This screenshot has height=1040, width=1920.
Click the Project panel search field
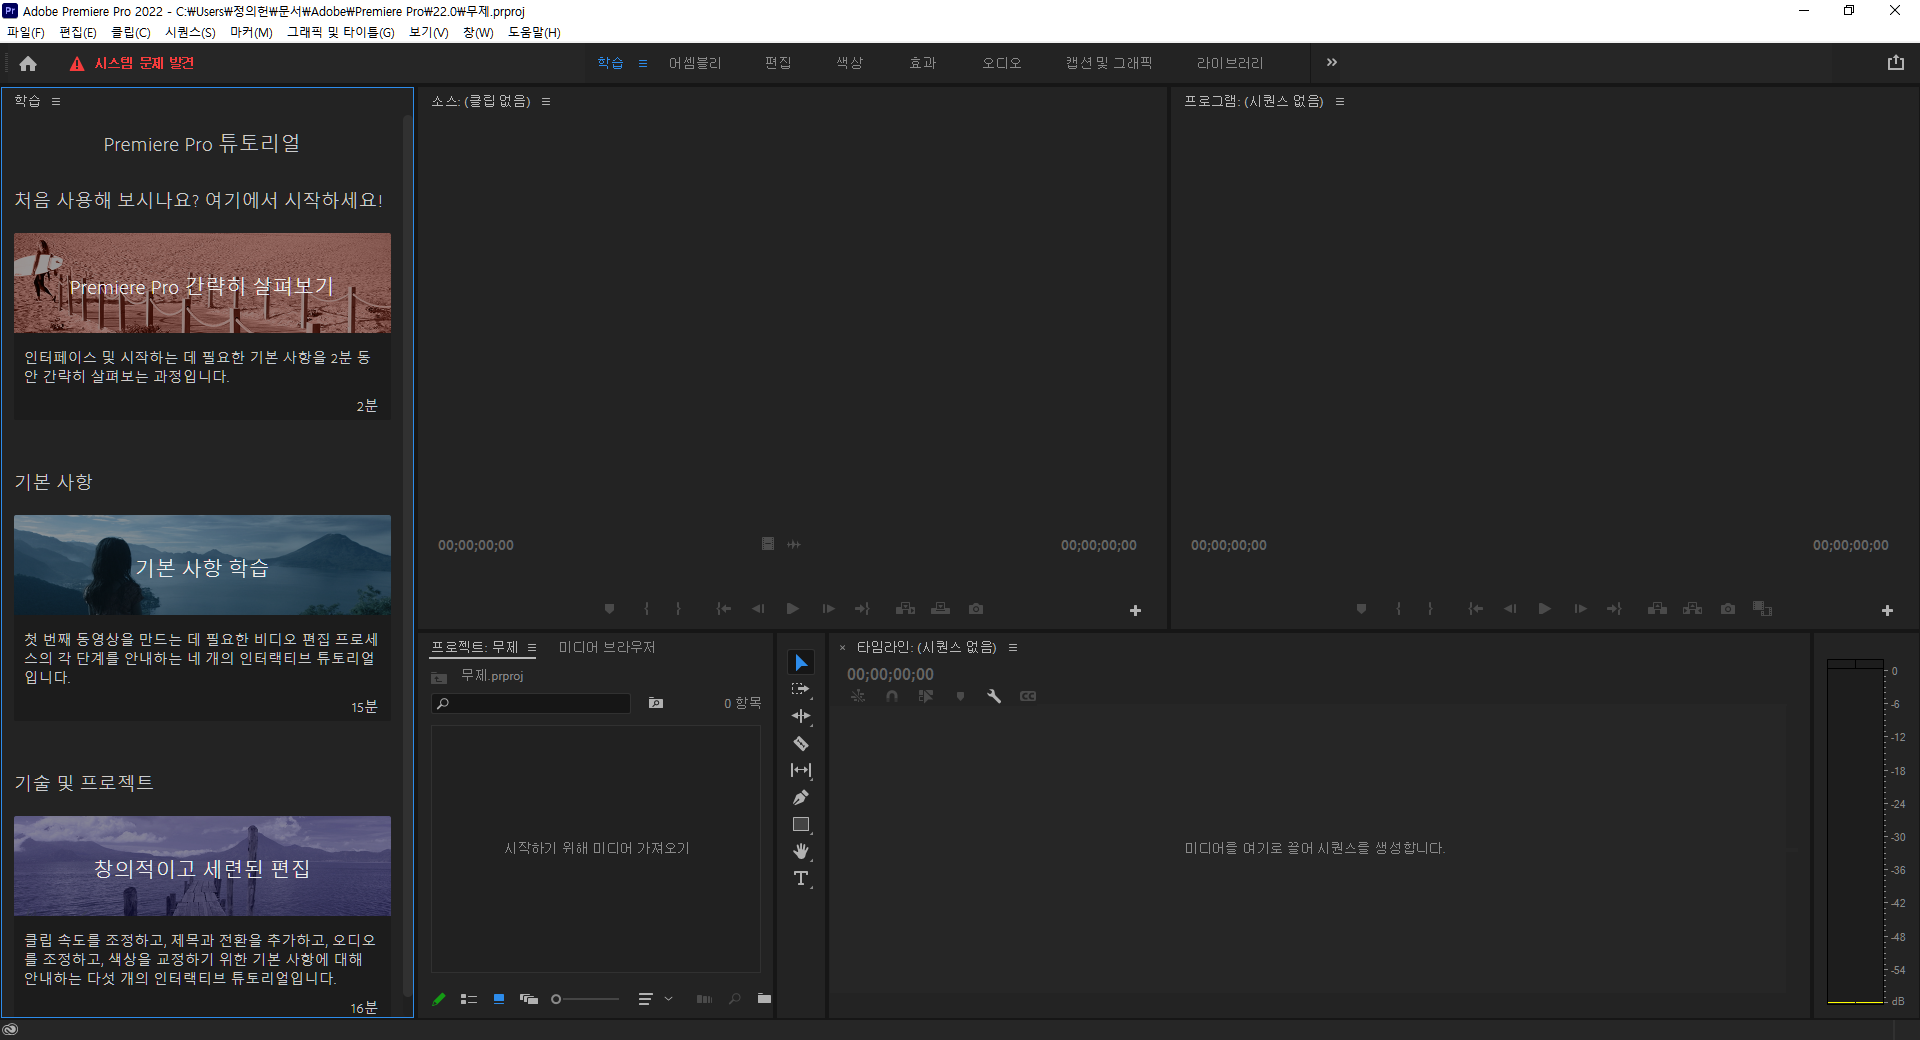pos(531,703)
